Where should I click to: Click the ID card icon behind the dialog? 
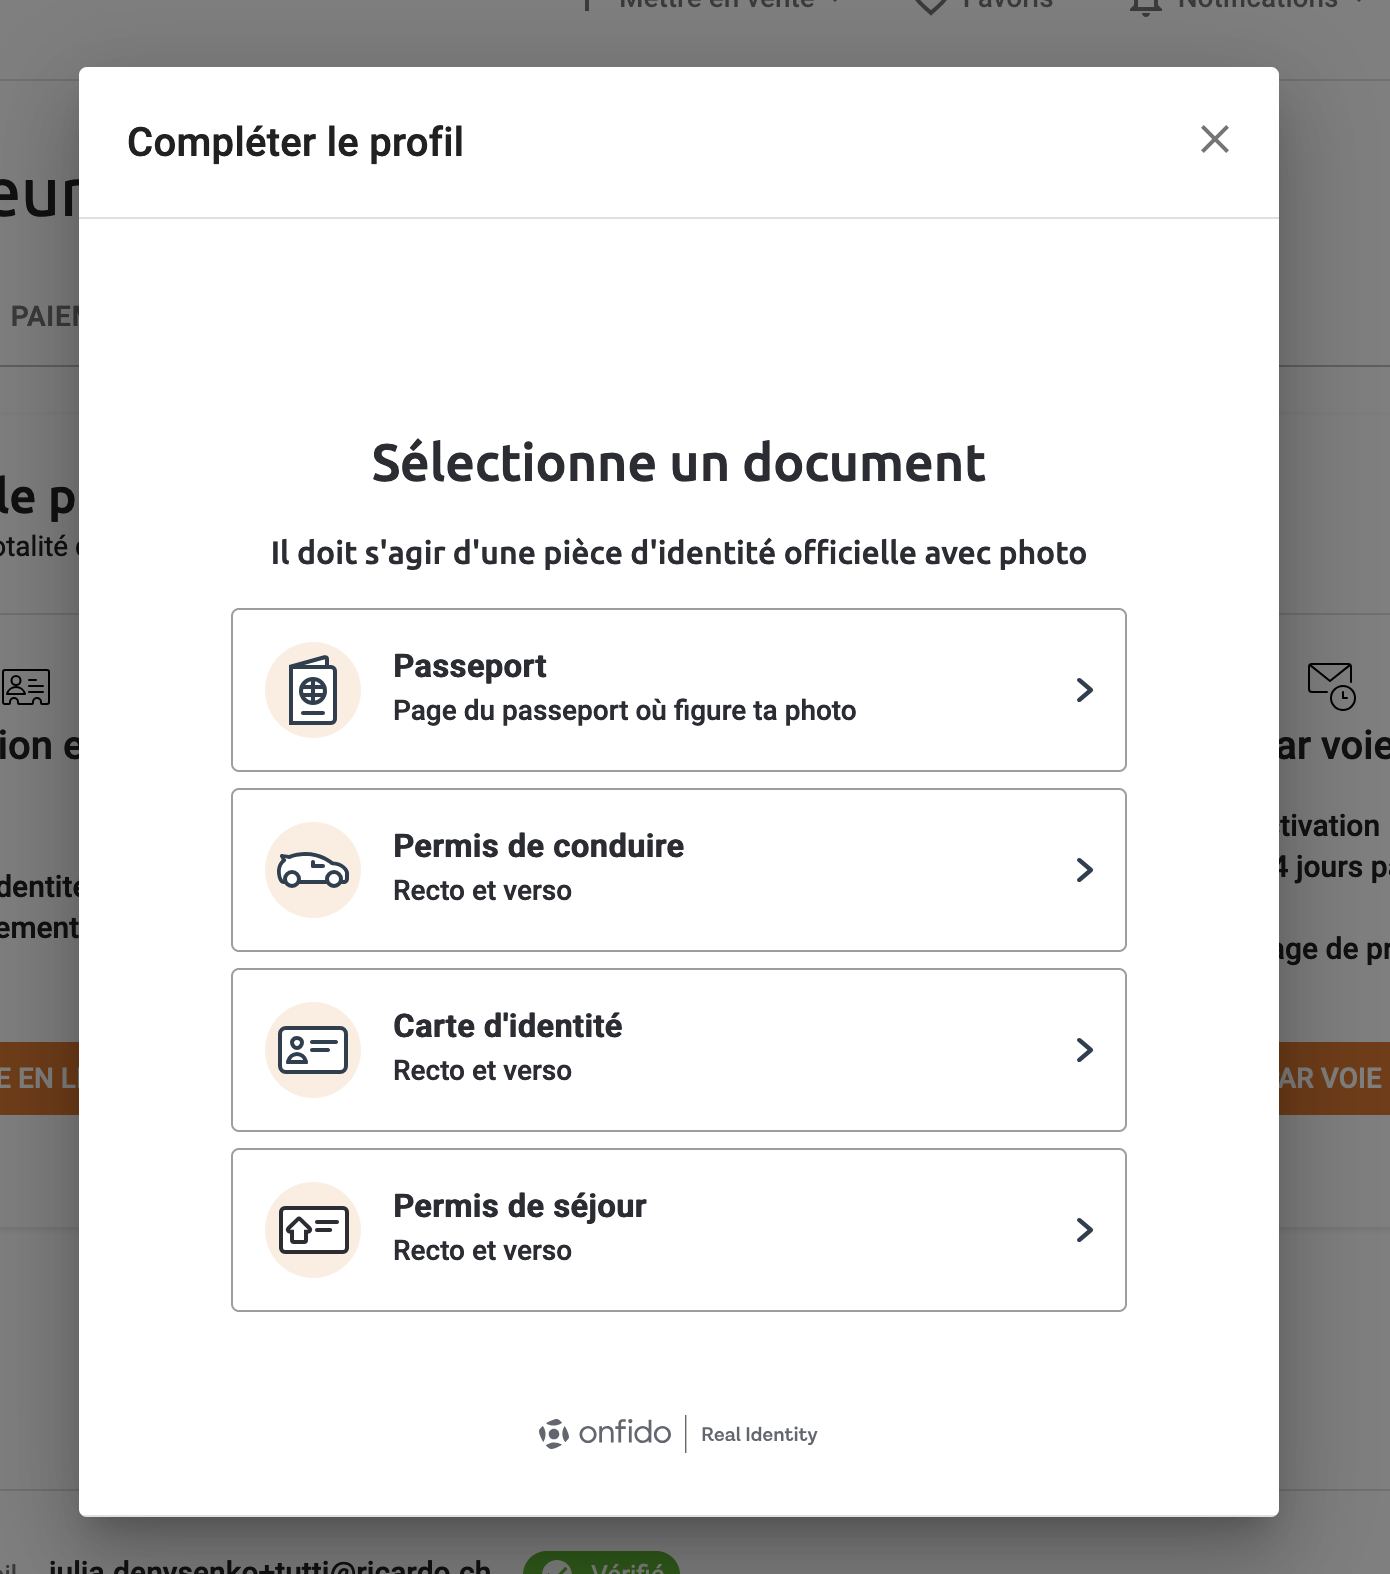pos(26,687)
